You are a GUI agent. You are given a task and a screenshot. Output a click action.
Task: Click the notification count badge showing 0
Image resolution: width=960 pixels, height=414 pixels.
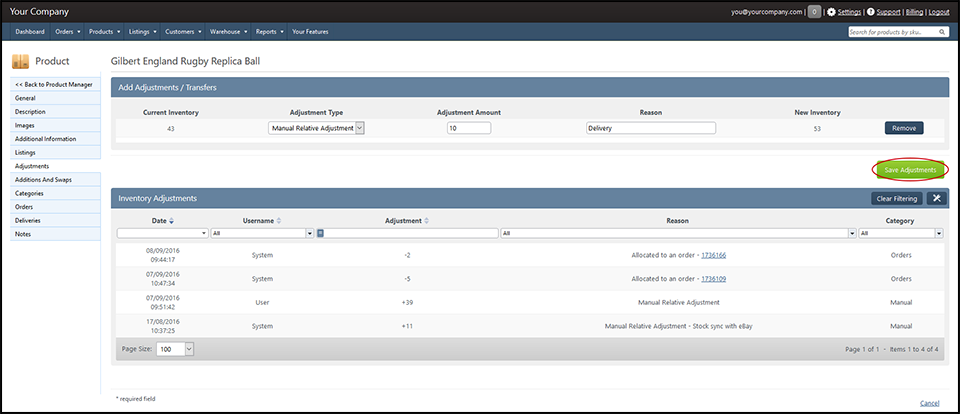pyautogui.click(x=814, y=12)
